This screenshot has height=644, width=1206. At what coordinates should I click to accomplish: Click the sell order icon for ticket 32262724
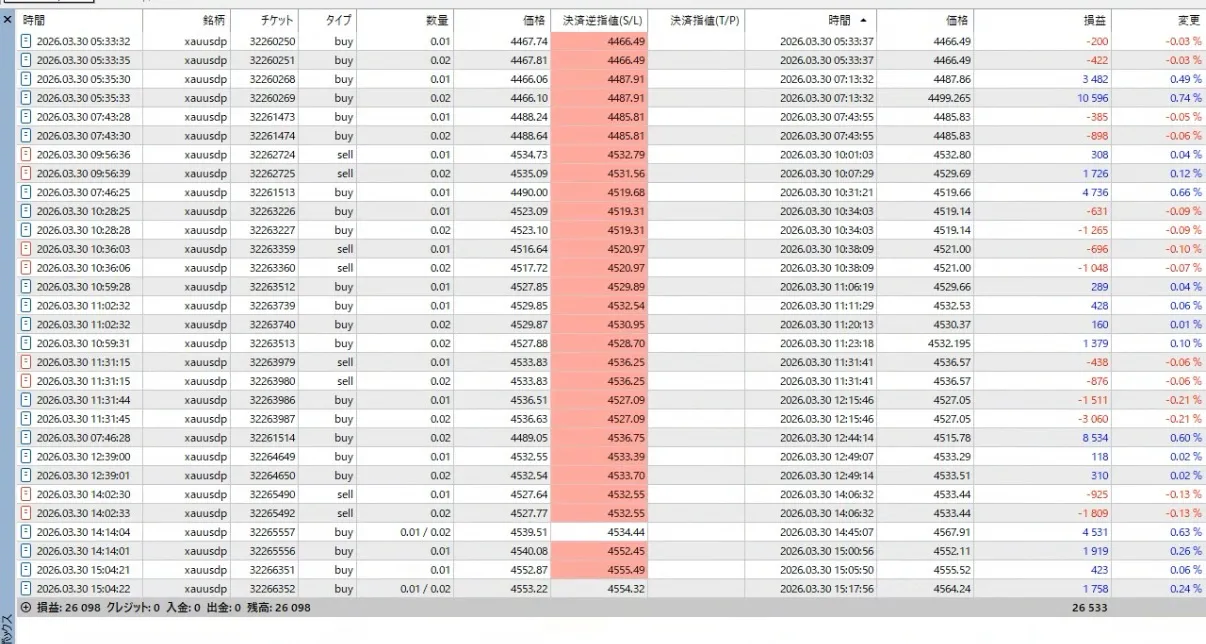click(27, 155)
